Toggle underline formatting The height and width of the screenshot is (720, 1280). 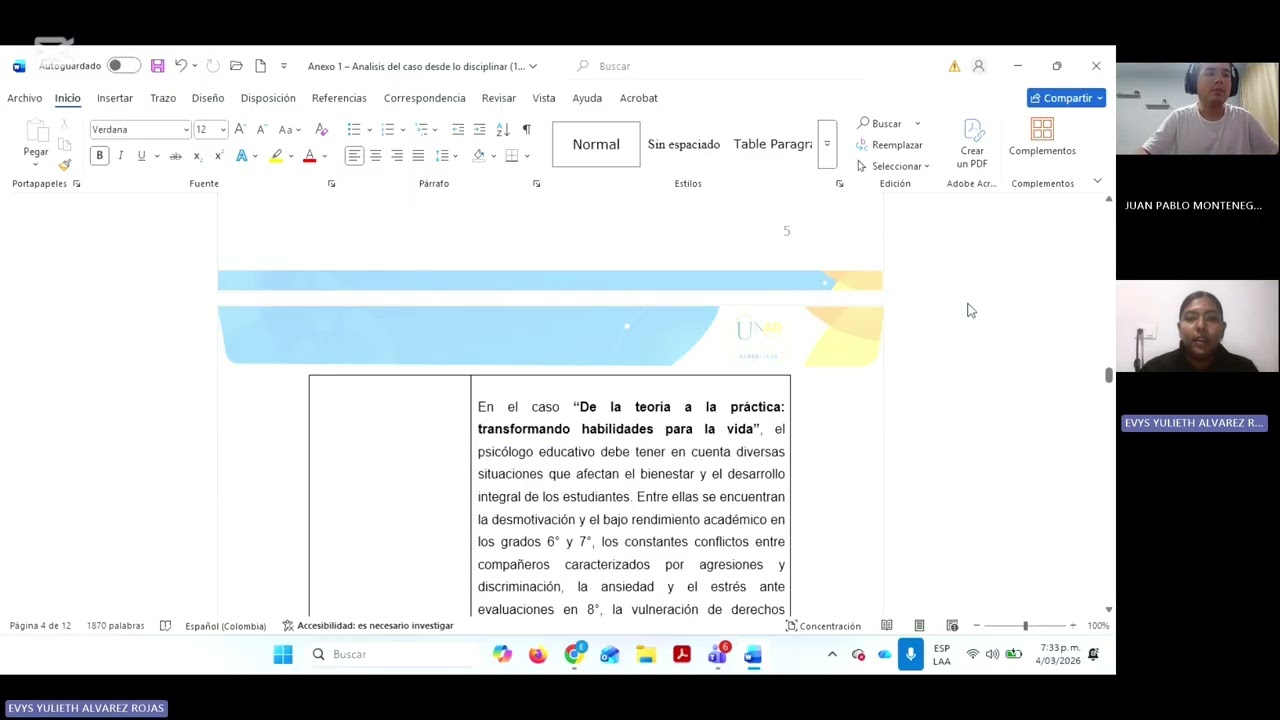pyautogui.click(x=141, y=156)
